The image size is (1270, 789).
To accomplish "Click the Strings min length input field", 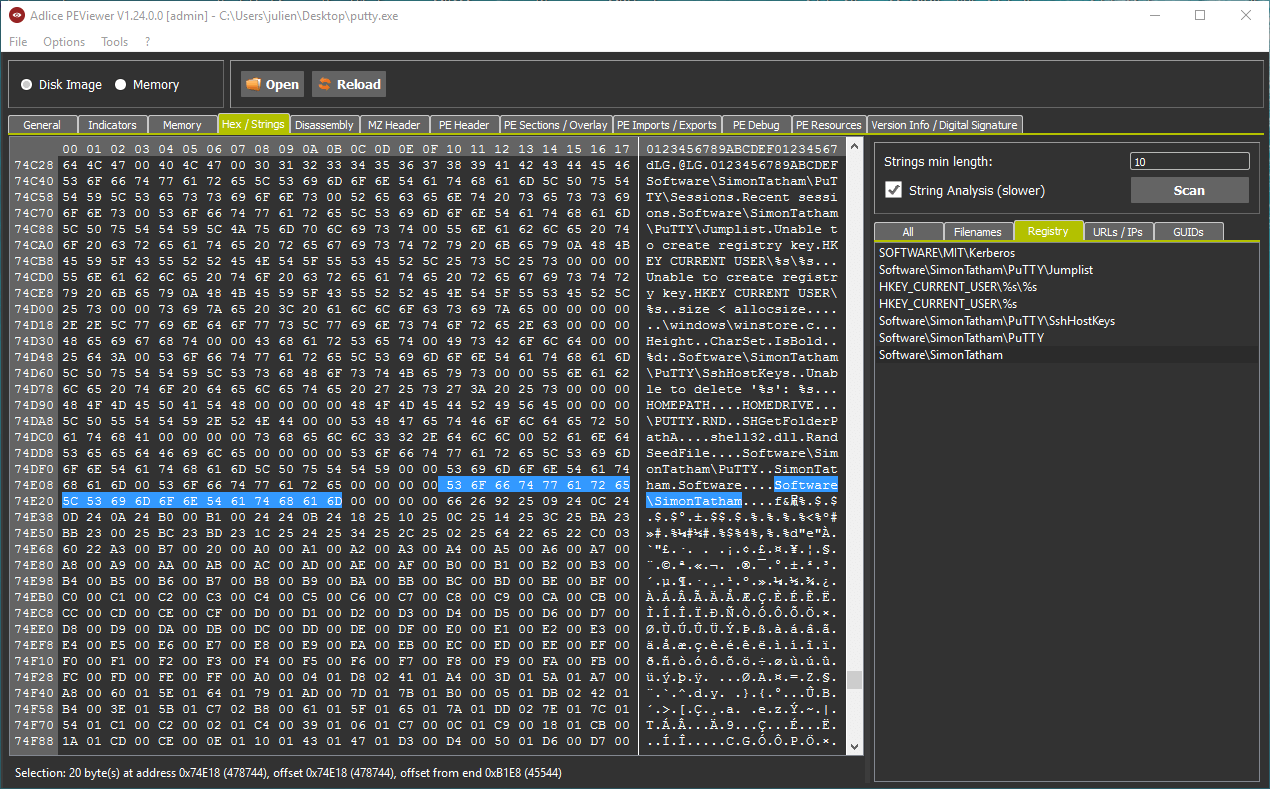I will click(1189, 161).
